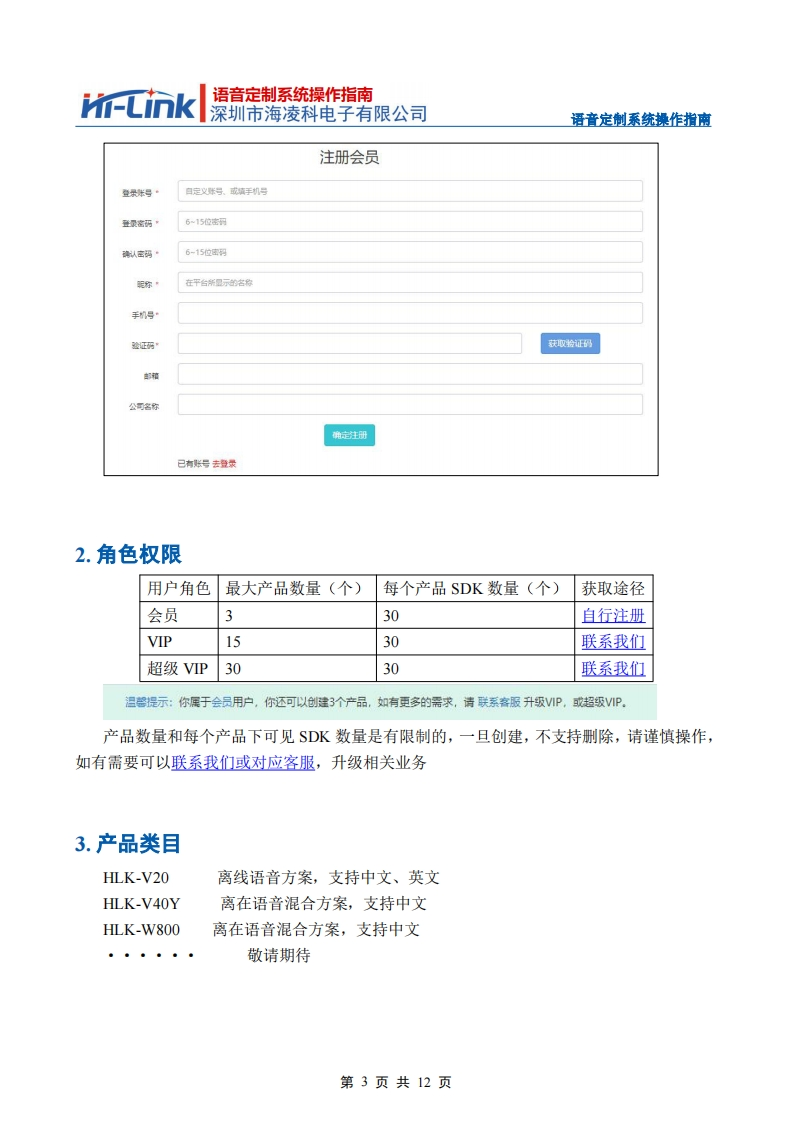Click the 会员 link in tip bar
Viewport: 793px width, 1122px height.
tap(221, 703)
